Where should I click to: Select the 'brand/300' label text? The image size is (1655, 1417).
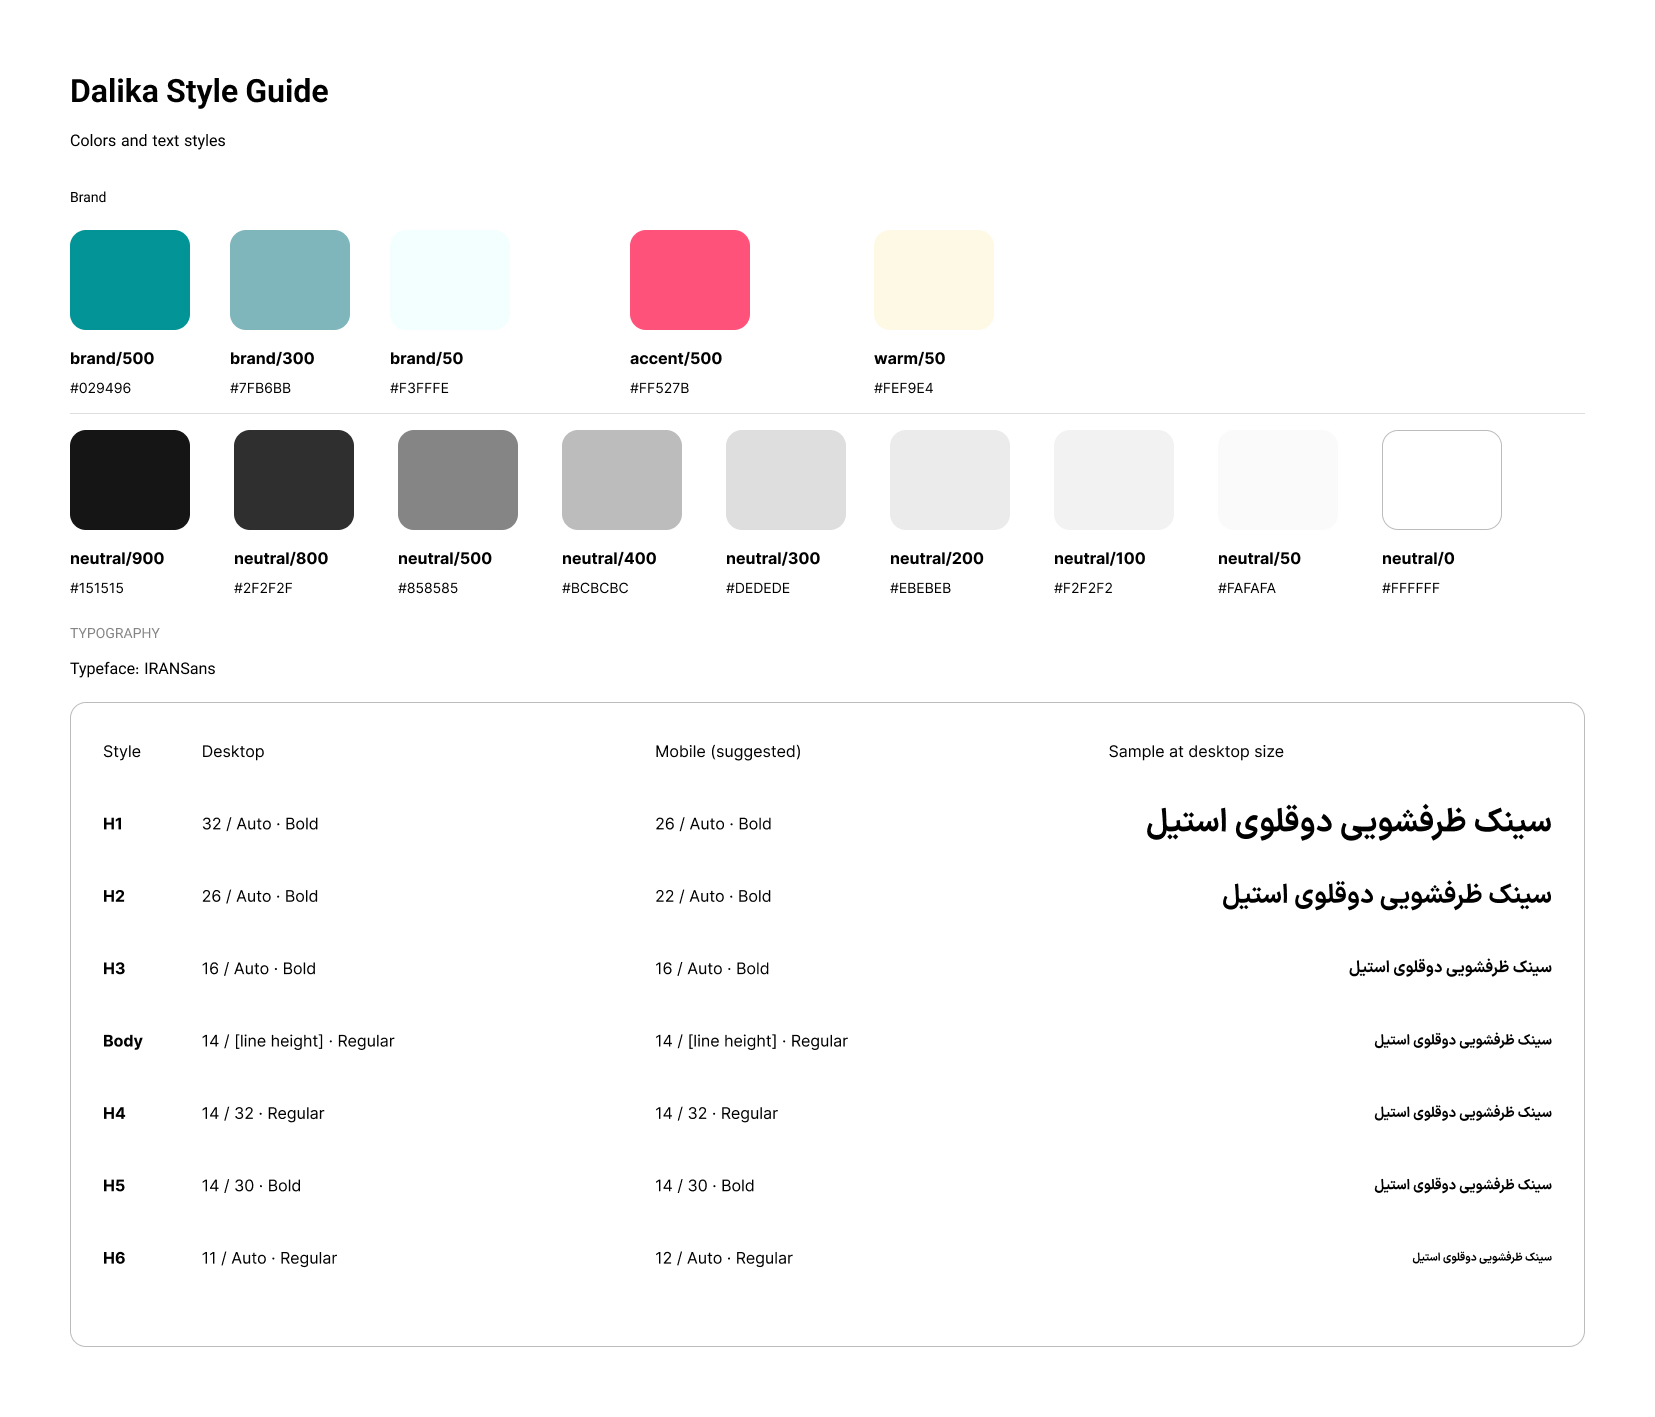pos(272,358)
